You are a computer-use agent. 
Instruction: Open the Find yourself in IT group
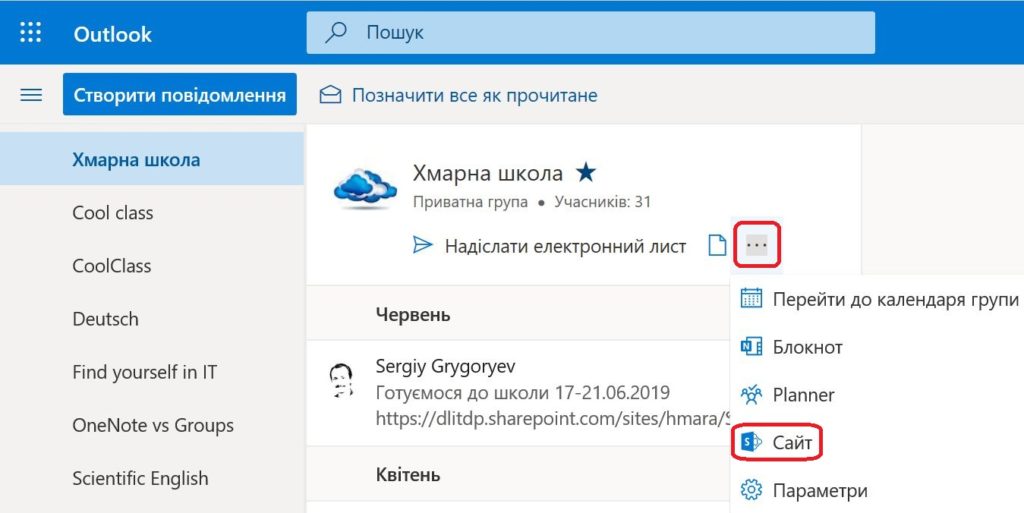pos(152,372)
